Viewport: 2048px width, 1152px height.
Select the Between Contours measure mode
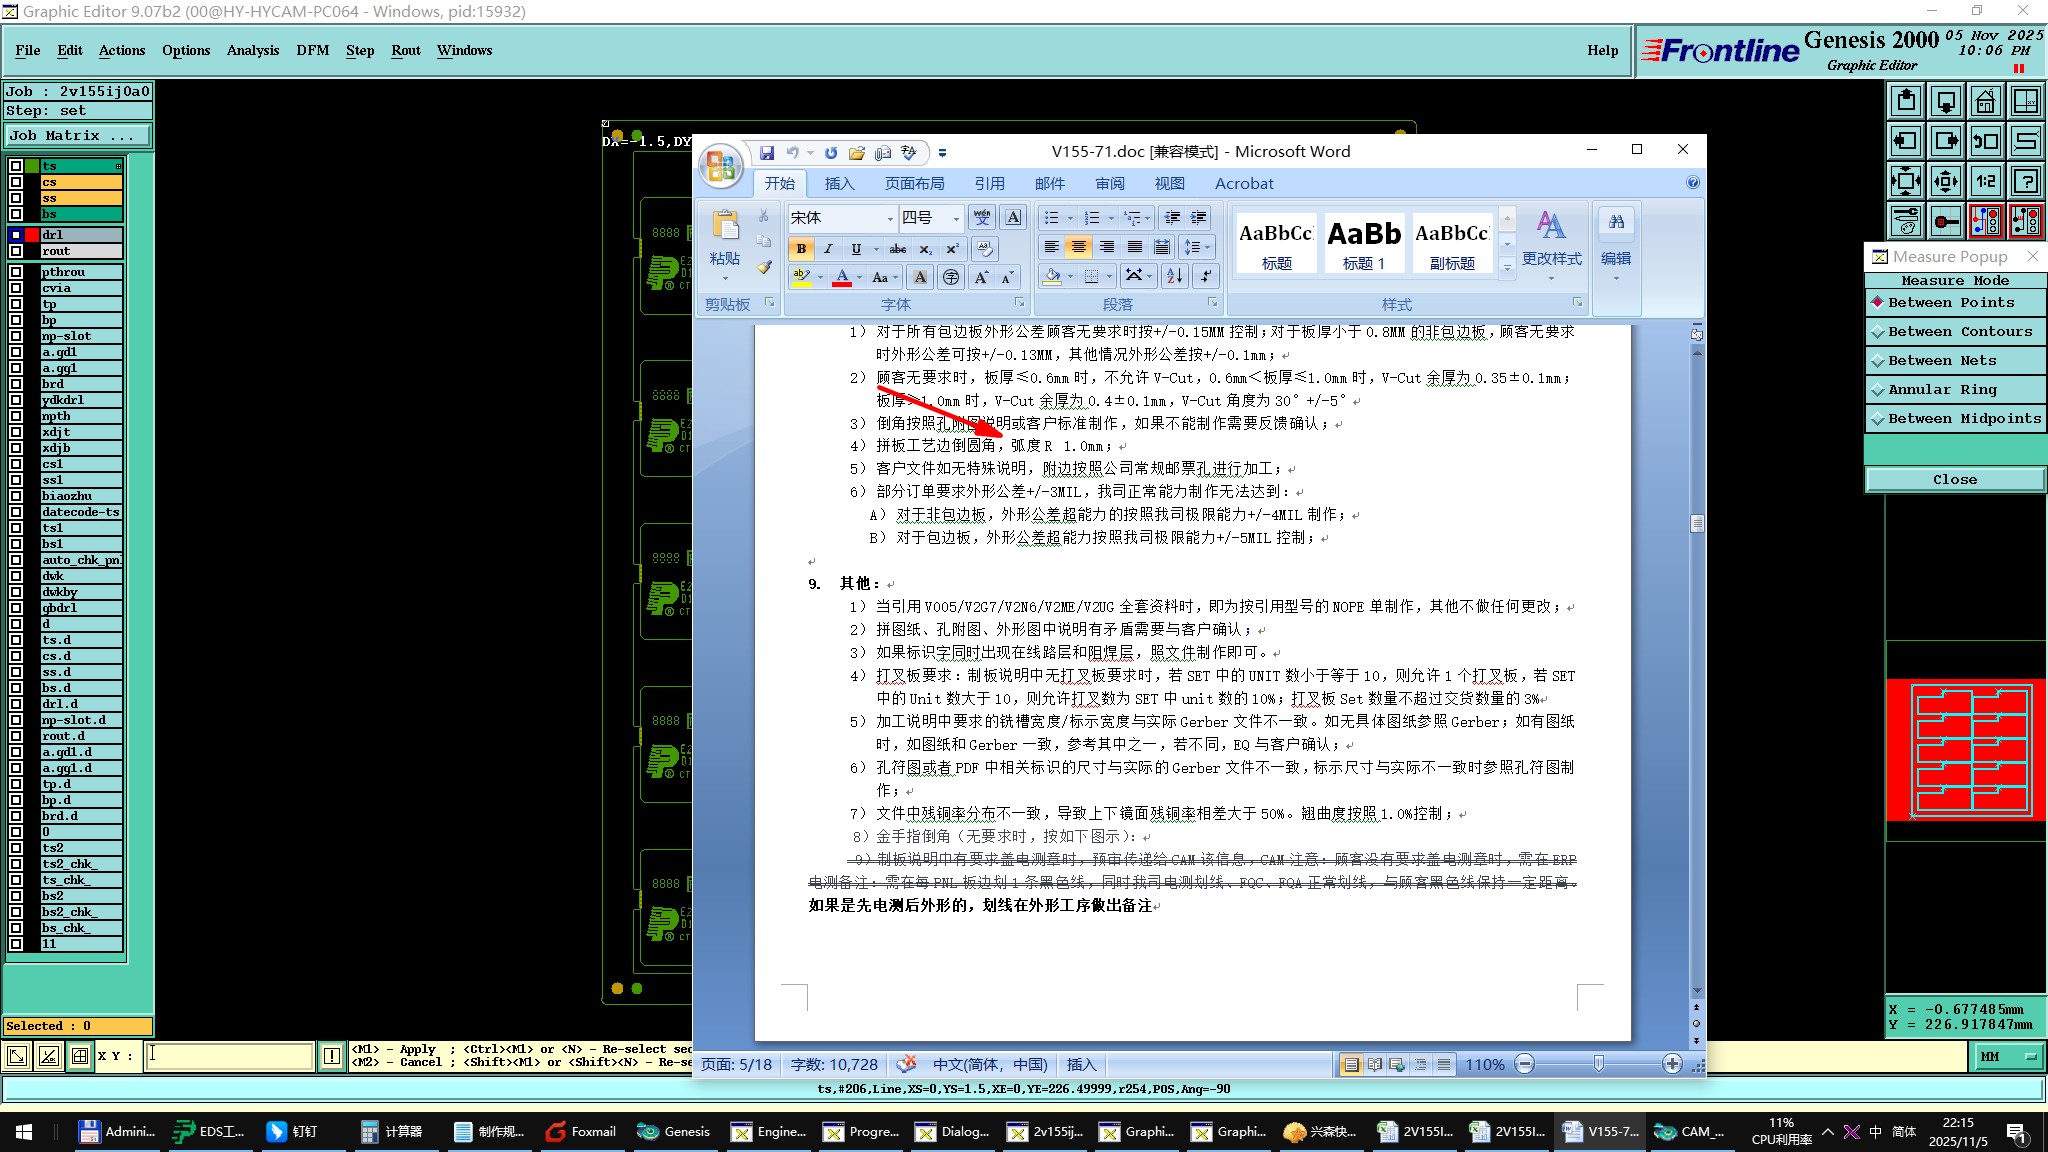tap(1959, 332)
